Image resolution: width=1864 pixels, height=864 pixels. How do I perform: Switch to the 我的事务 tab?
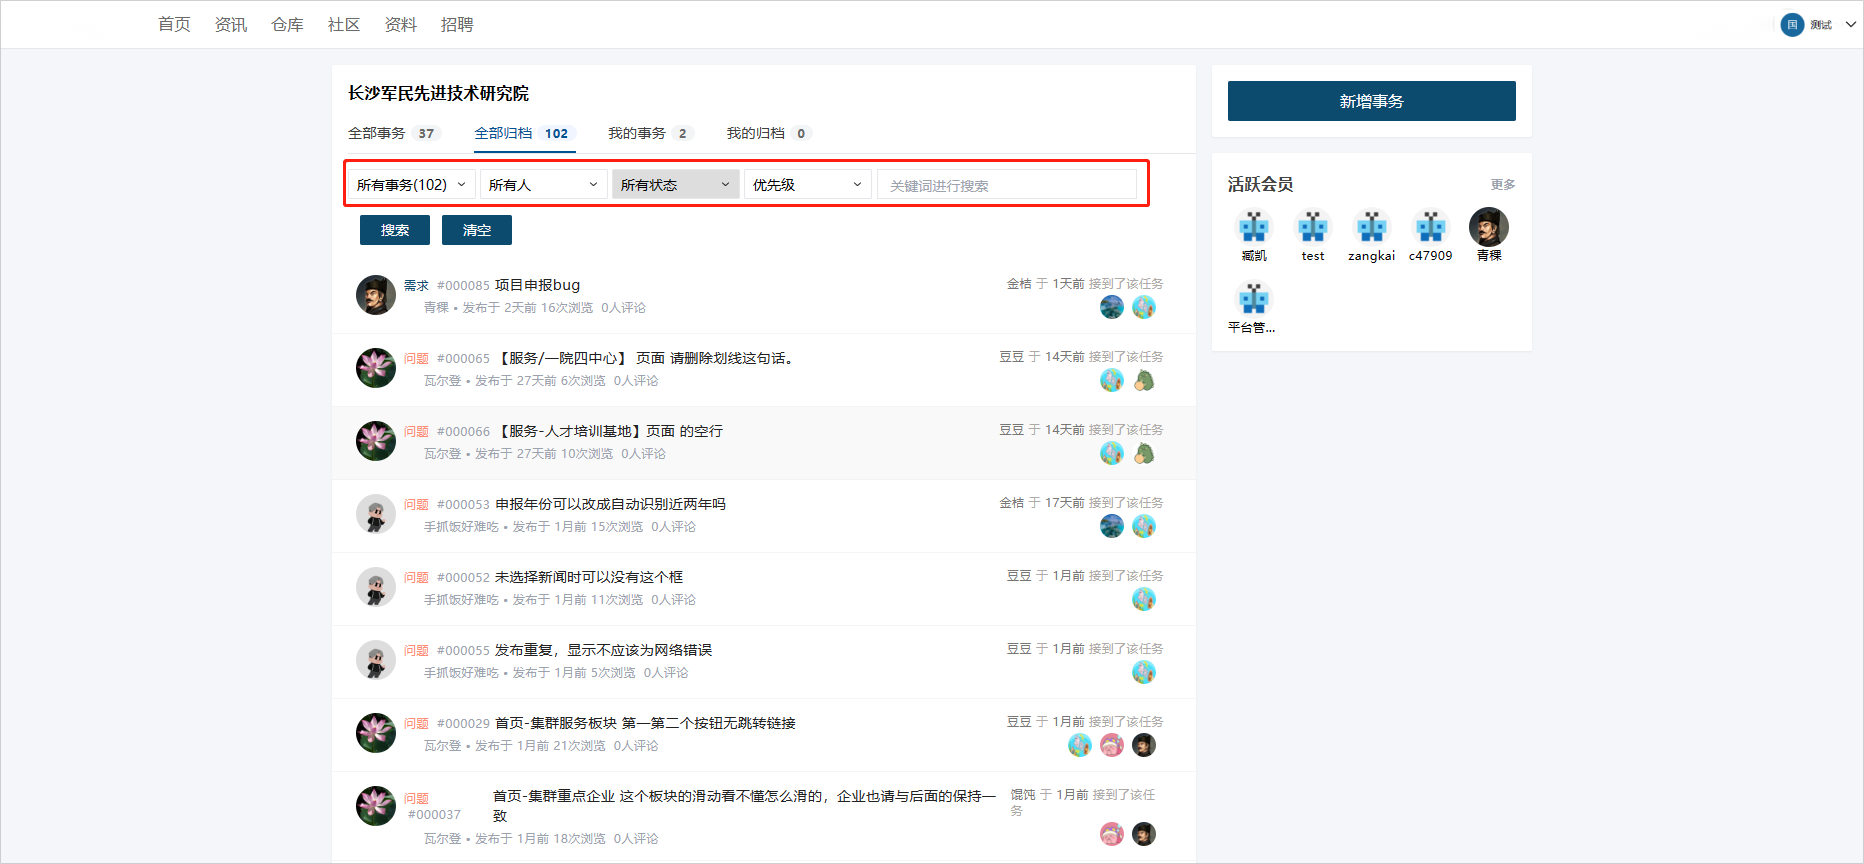(637, 133)
